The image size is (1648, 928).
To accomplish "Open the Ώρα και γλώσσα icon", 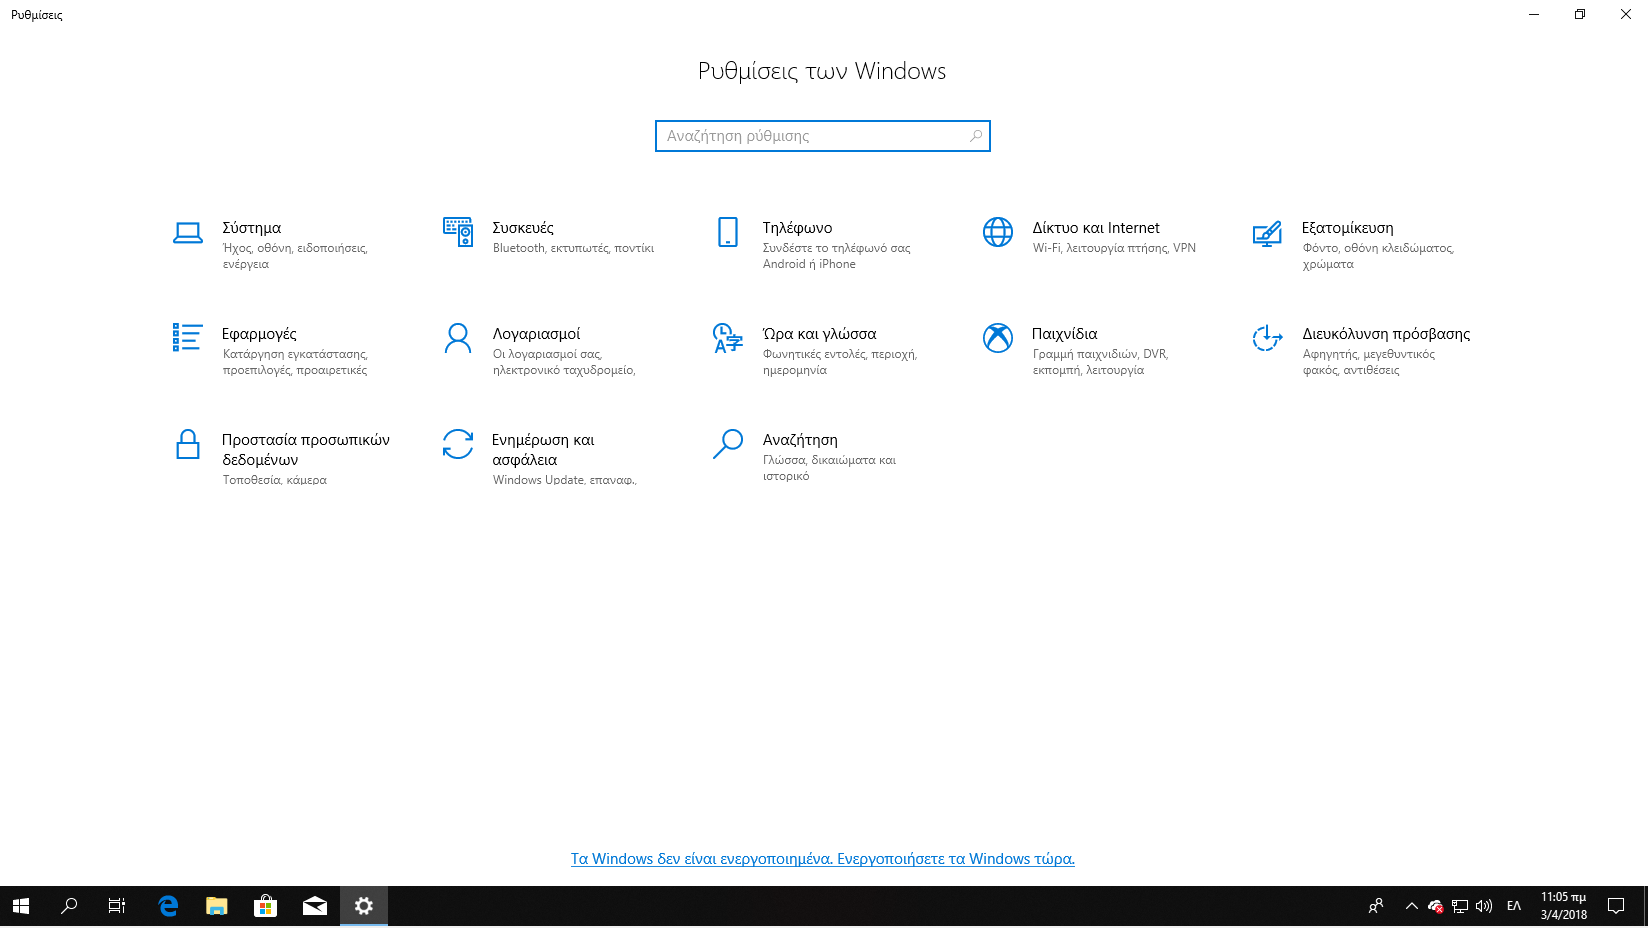I will click(728, 338).
